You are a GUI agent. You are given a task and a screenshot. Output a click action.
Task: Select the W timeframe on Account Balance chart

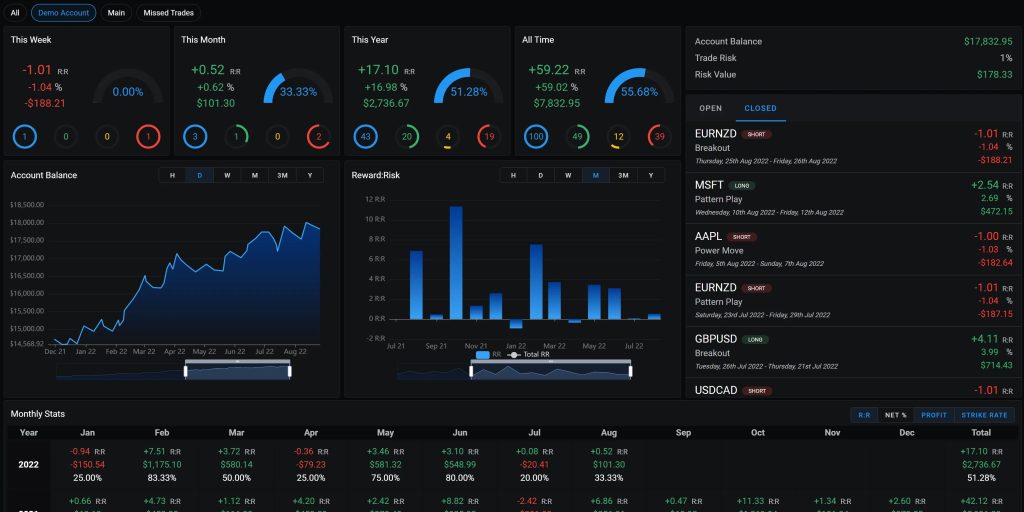coord(227,176)
